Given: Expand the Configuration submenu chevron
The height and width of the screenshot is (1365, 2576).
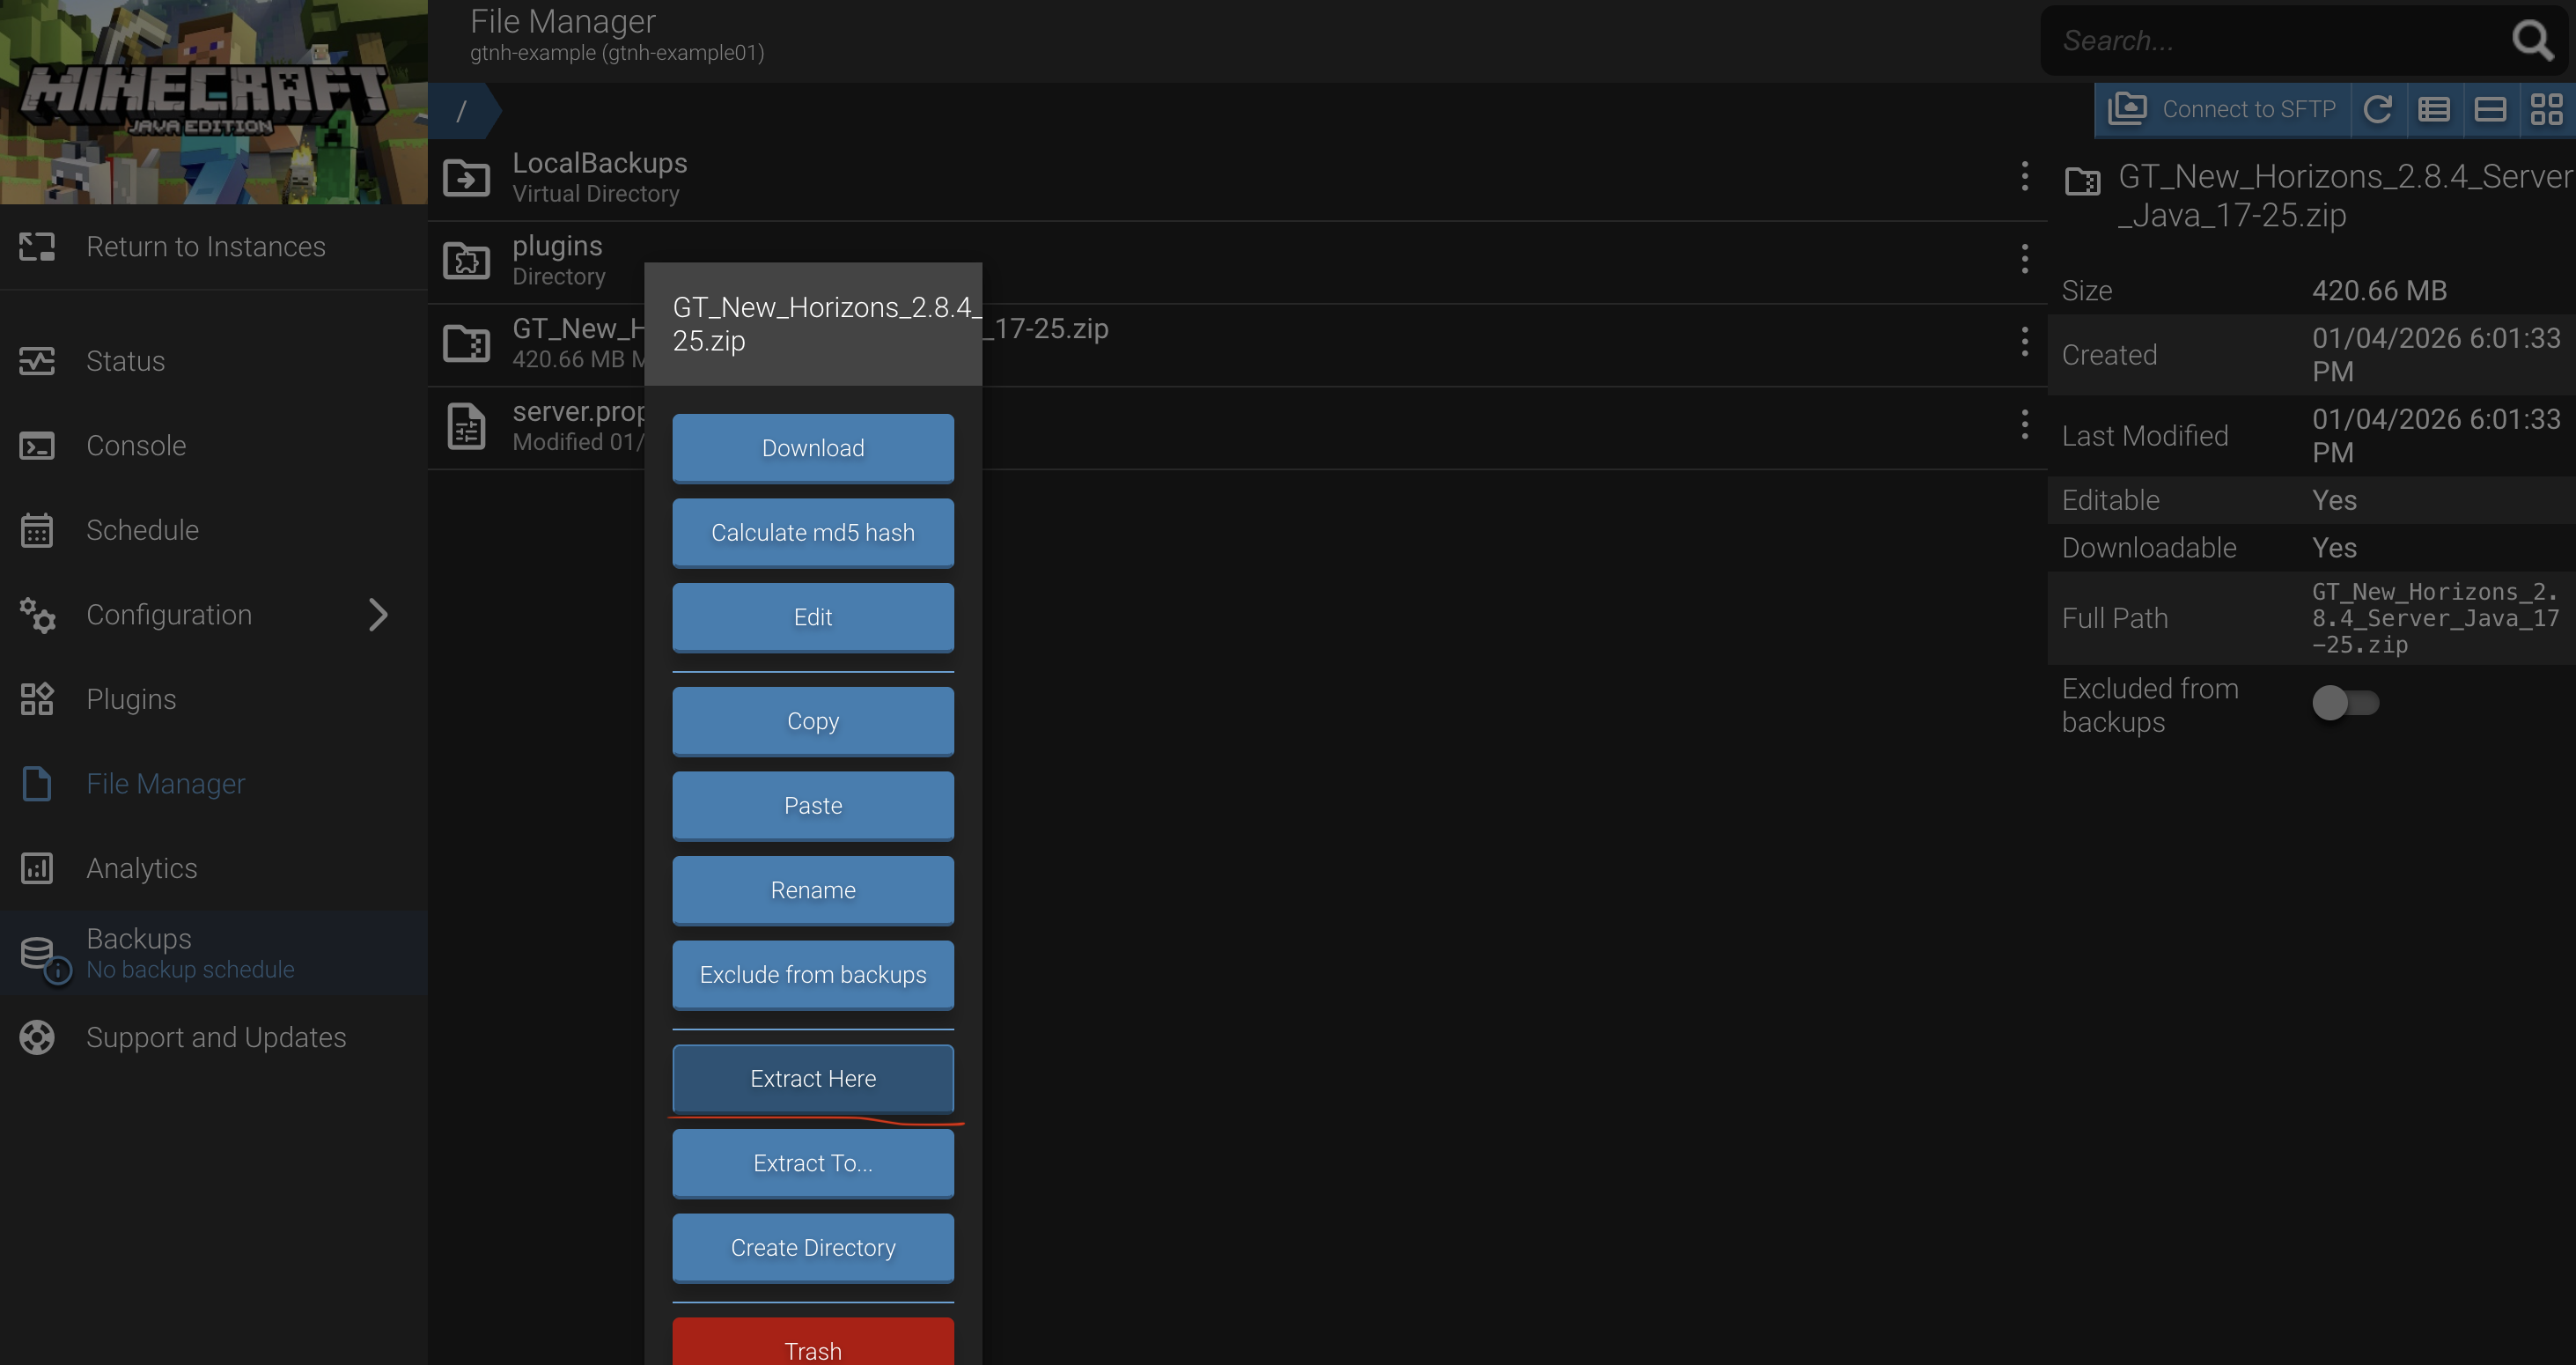Looking at the screenshot, I should [378, 615].
